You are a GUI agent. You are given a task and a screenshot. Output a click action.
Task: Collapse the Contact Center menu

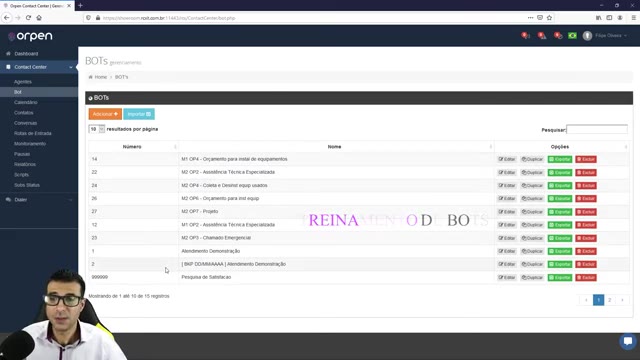(x=39, y=67)
